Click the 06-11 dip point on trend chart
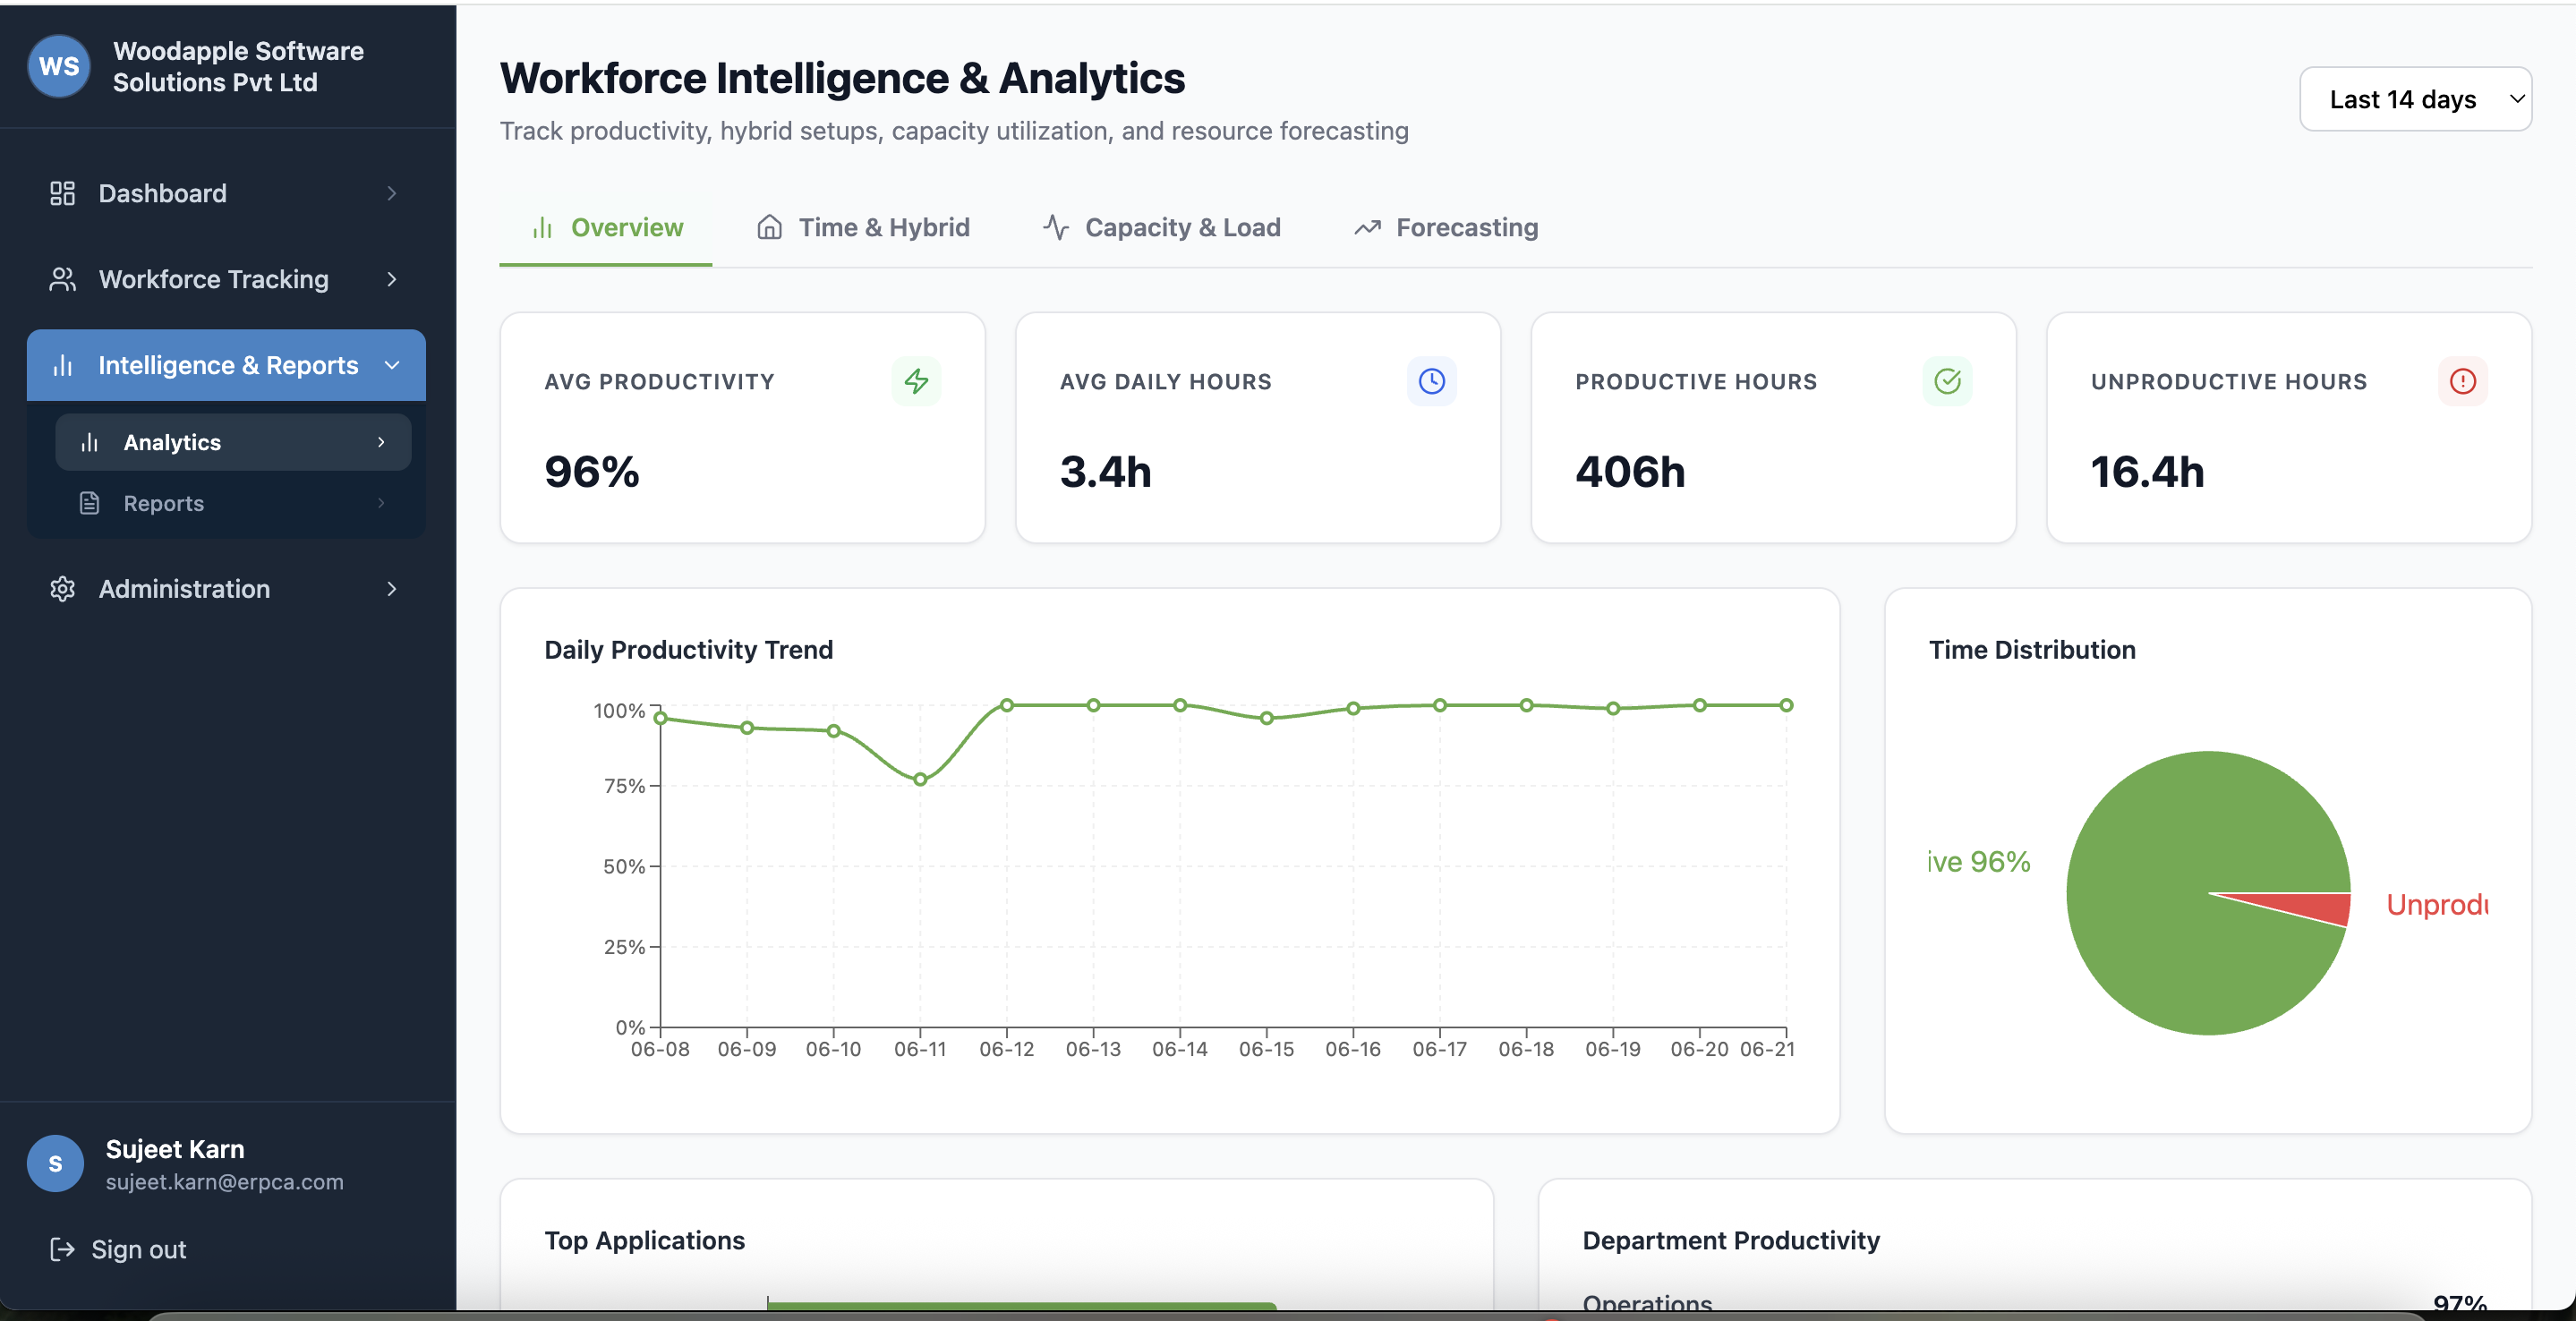2576x1321 pixels. tap(920, 780)
